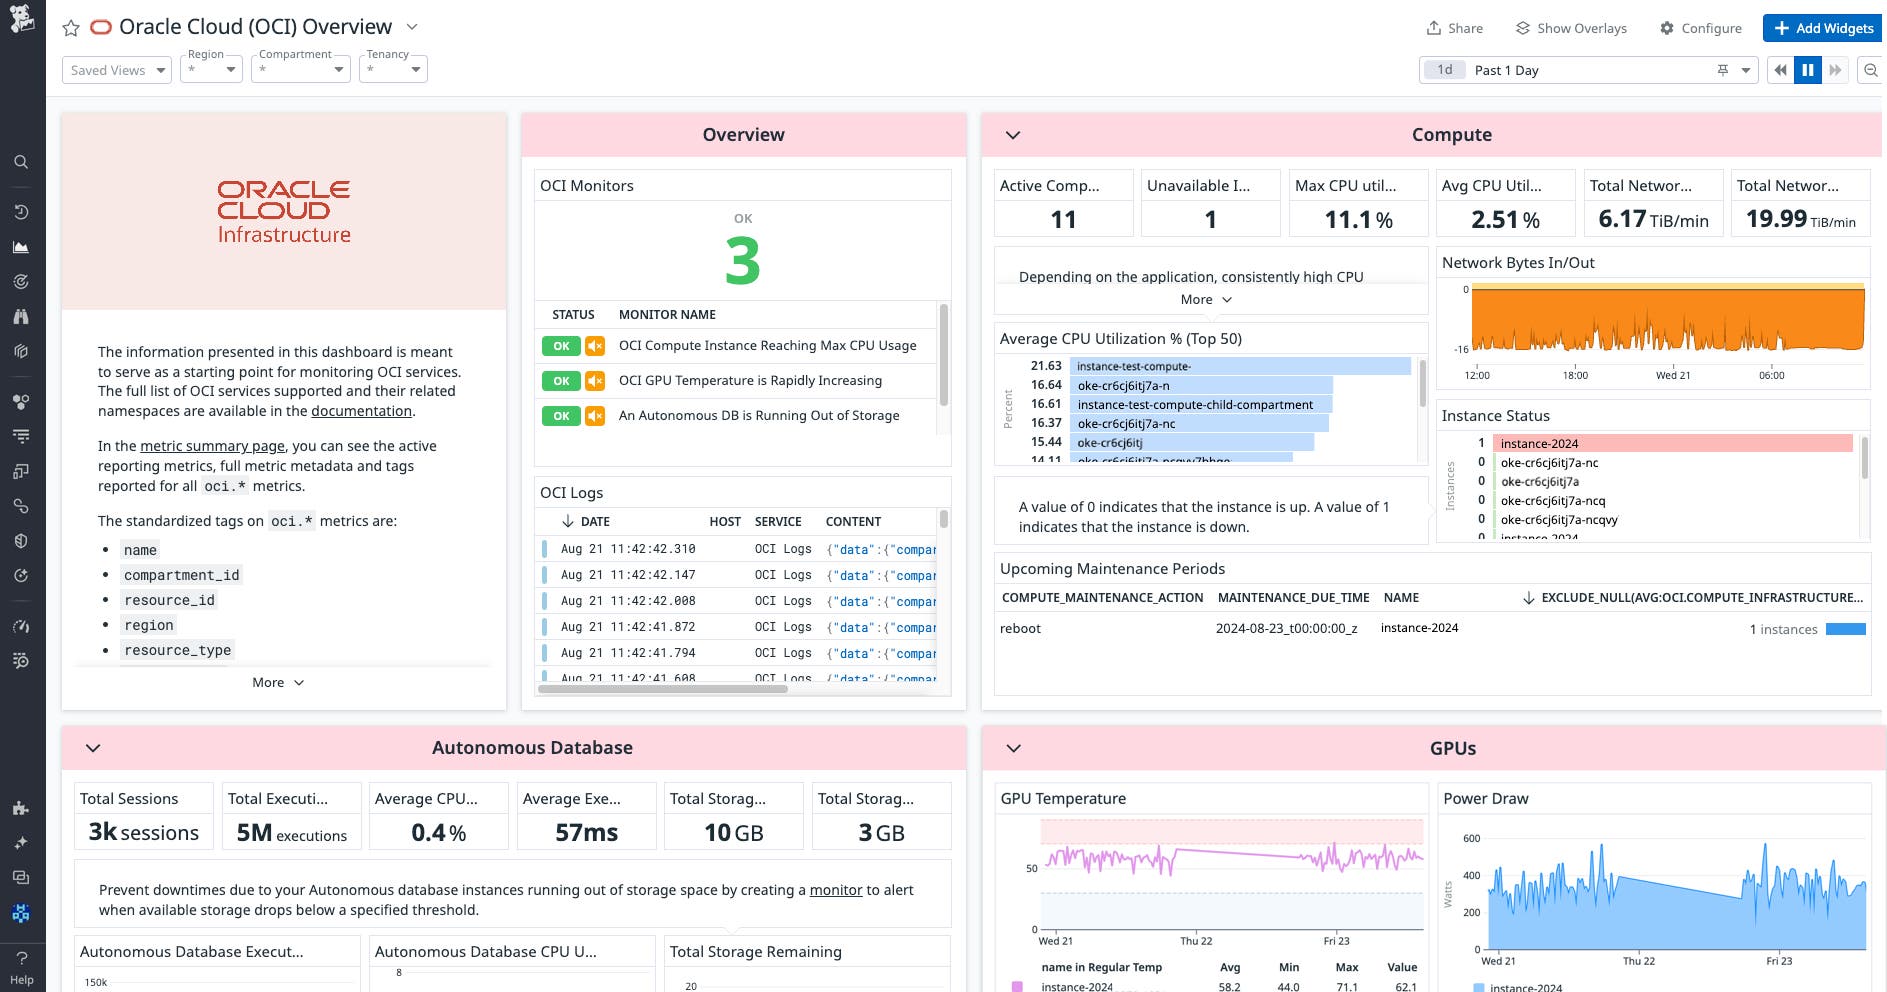Screen dimensions: 1887x992
Task: Click the Add Widgets button
Action: 1822,28
